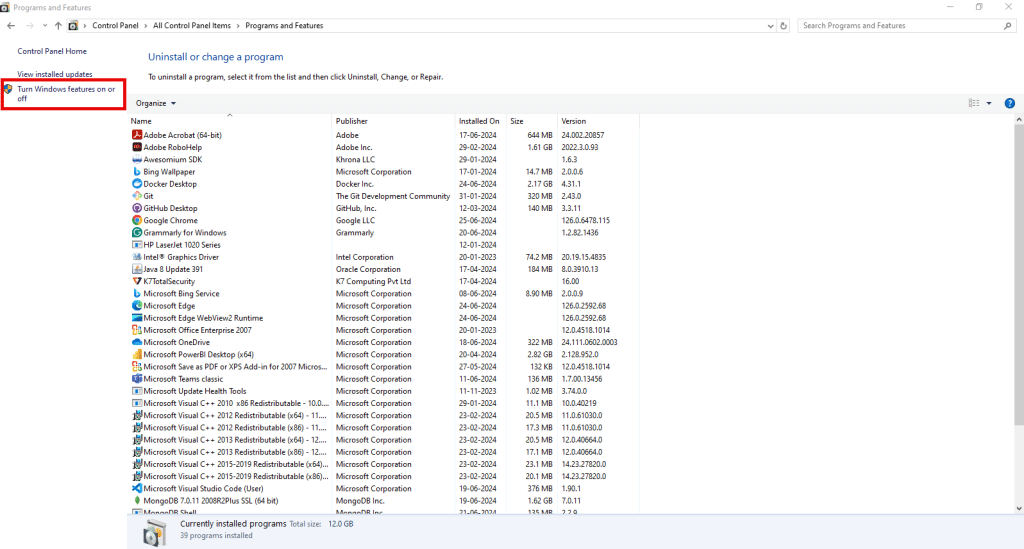Expand the address bar history dropdown

771,26
